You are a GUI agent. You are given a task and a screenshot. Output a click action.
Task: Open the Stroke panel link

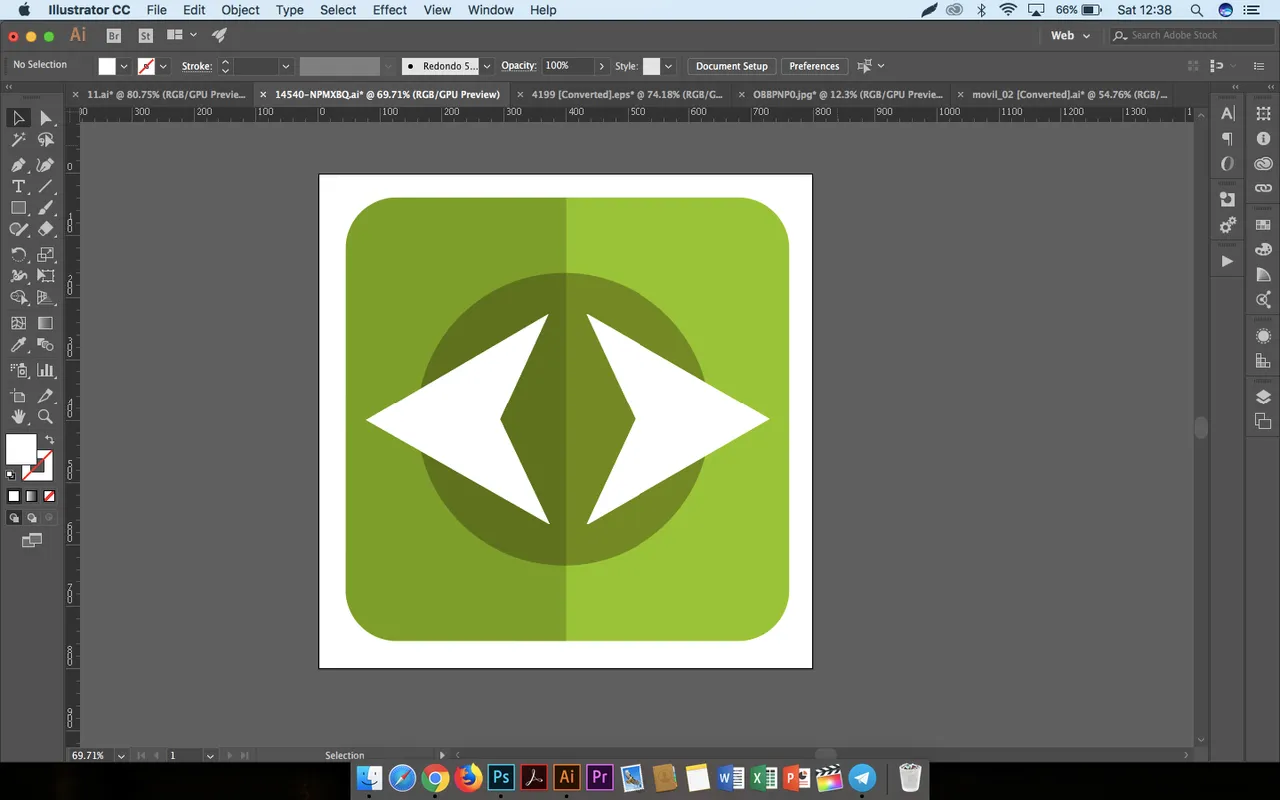[x=196, y=66]
